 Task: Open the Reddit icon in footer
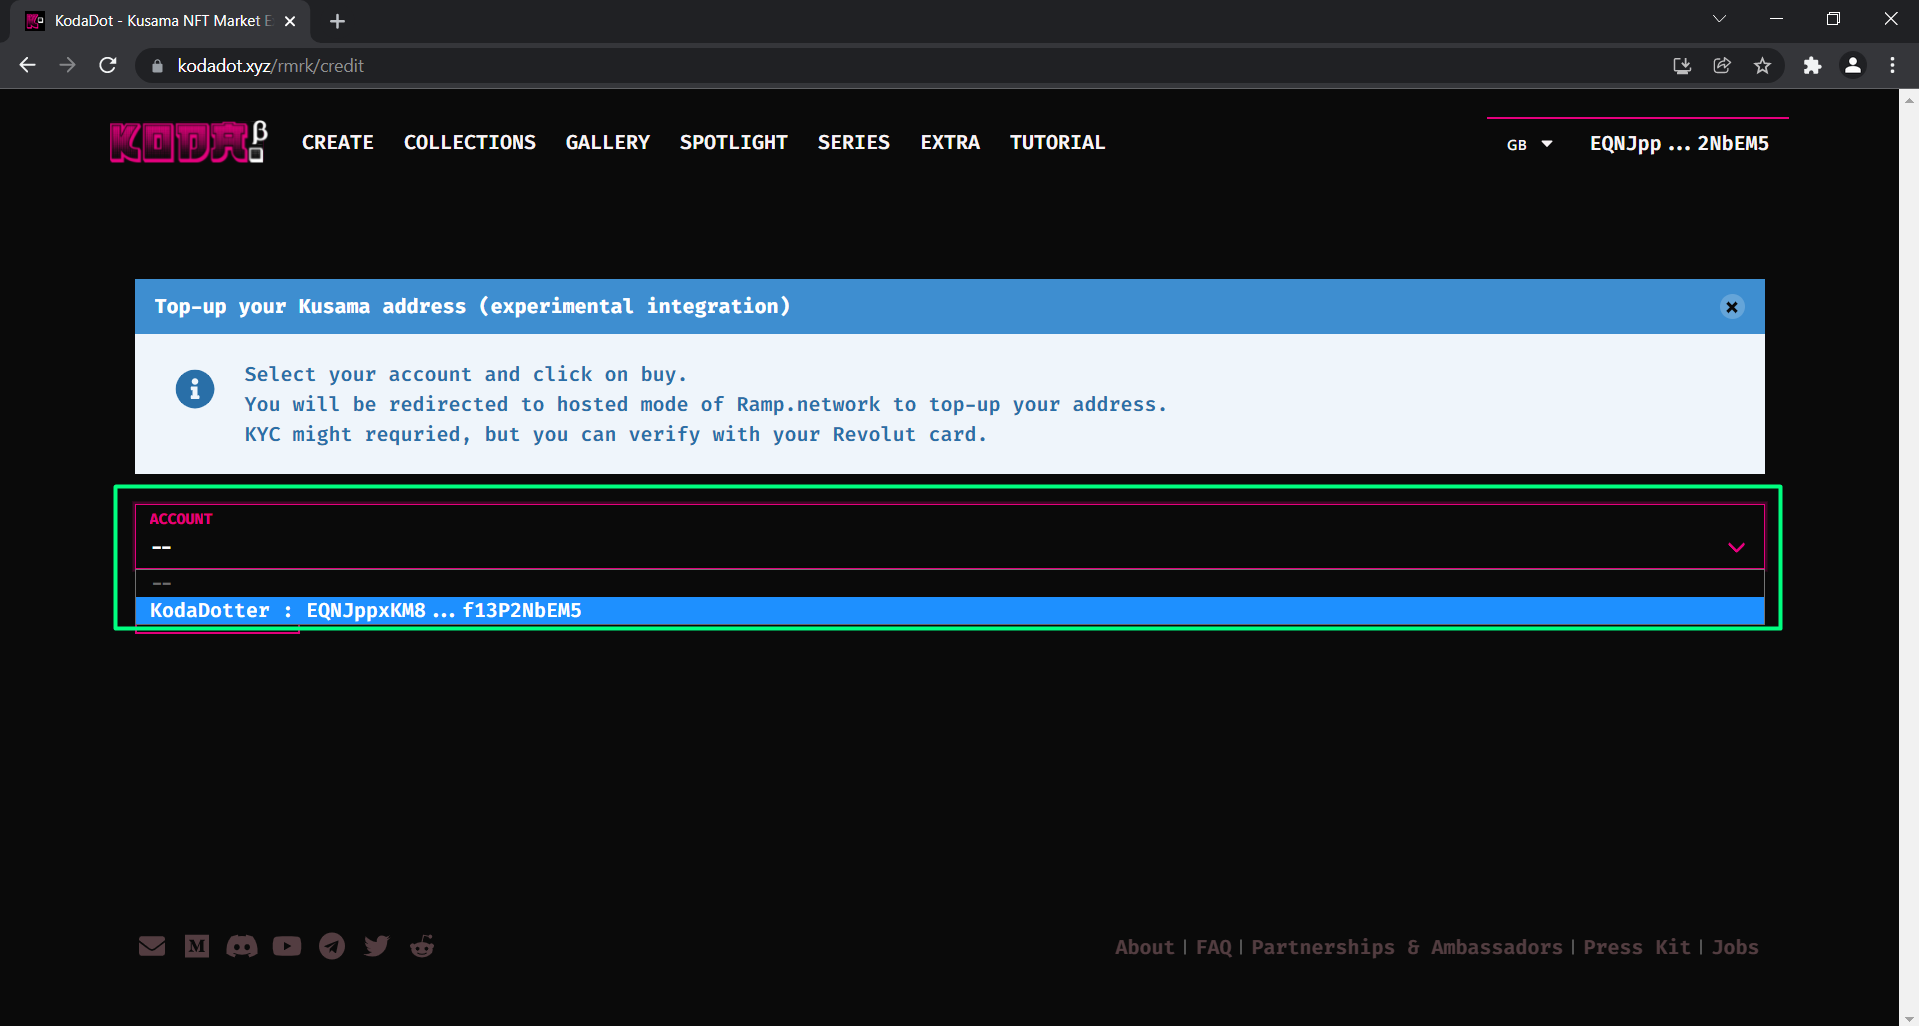422,946
